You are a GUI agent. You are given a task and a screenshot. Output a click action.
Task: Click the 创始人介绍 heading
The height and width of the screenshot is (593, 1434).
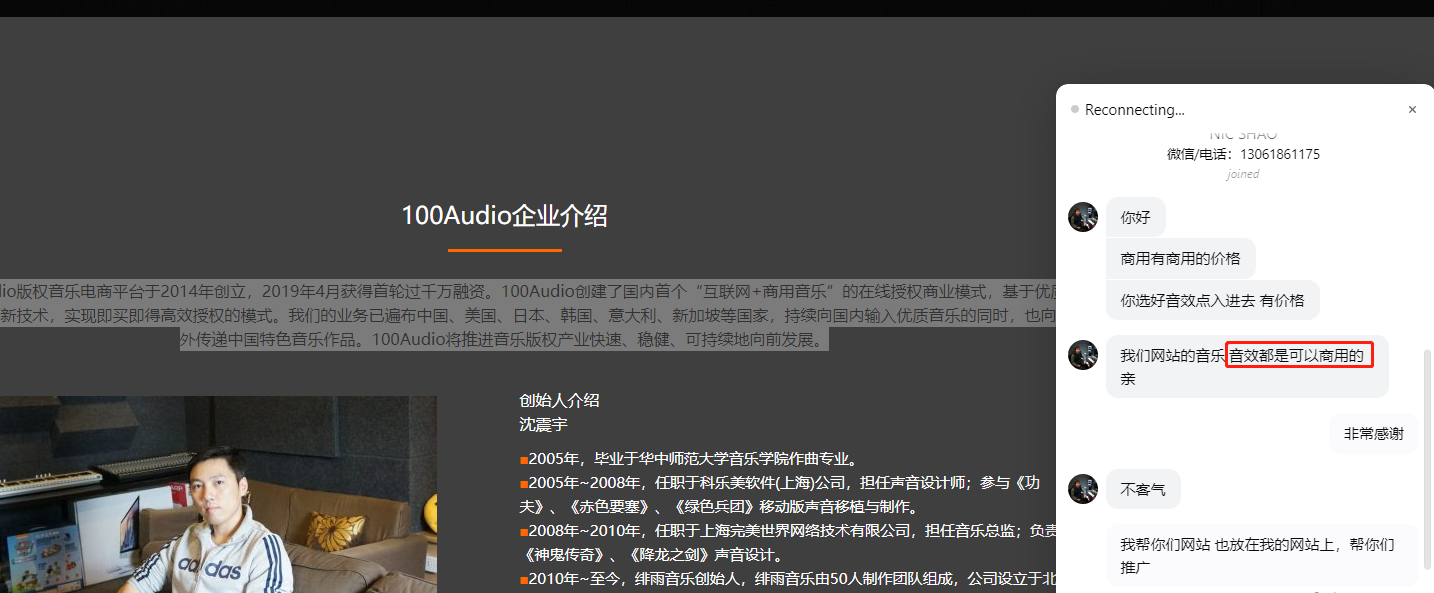(559, 400)
